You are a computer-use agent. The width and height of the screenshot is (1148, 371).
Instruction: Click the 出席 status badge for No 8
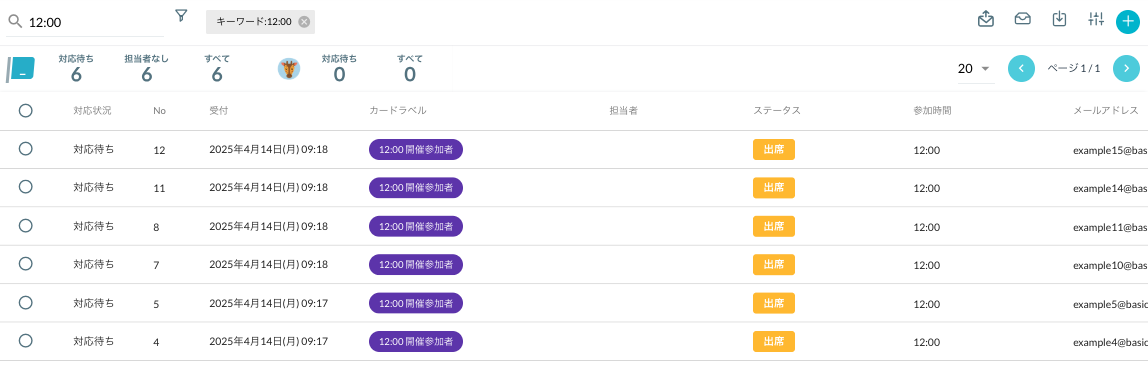pos(774,226)
